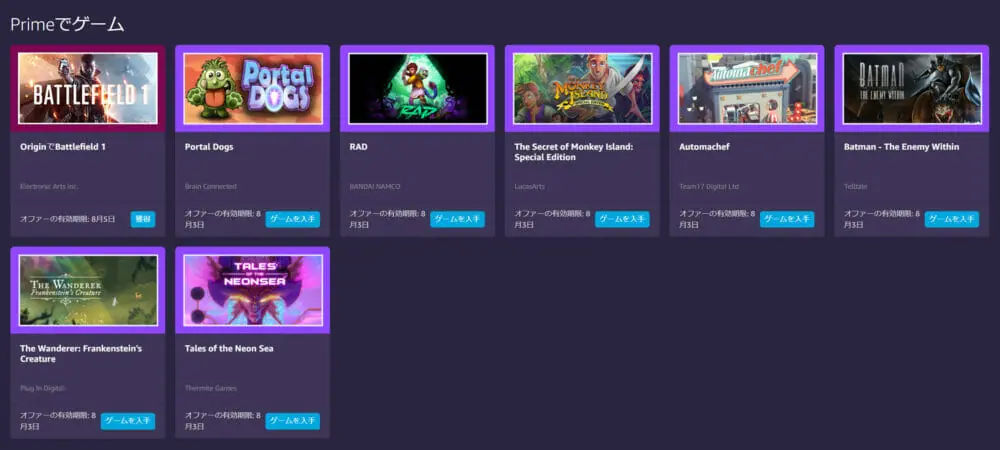1000x450 pixels.
Task: Open the Portal Dogs game thumbnail
Action: click(252, 89)
